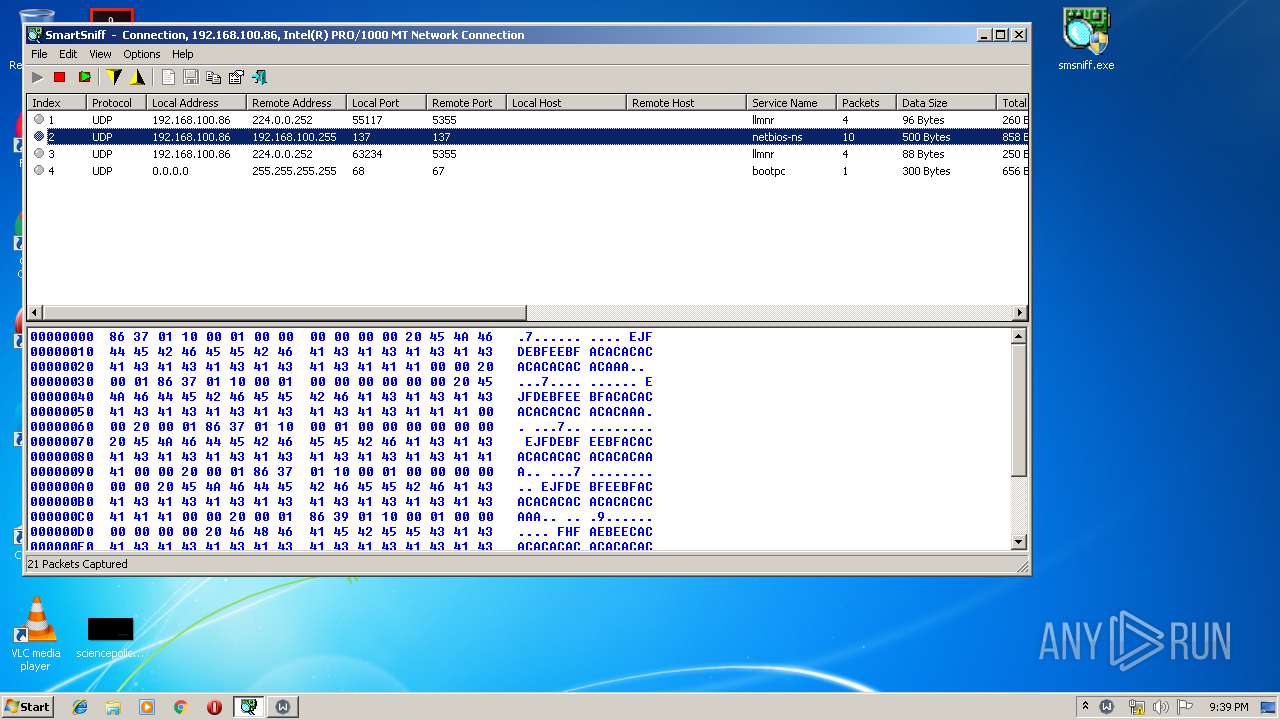
Task: Select the gray status dot of row 1
Action: tap(39, 119)
